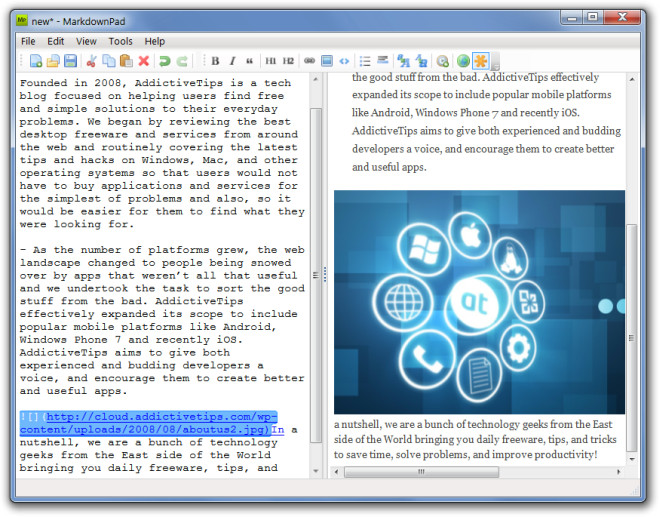This screenshot has width=660, height=517.
Task: Click the first blue font-size icon
Action: click(x=403, y=61)
